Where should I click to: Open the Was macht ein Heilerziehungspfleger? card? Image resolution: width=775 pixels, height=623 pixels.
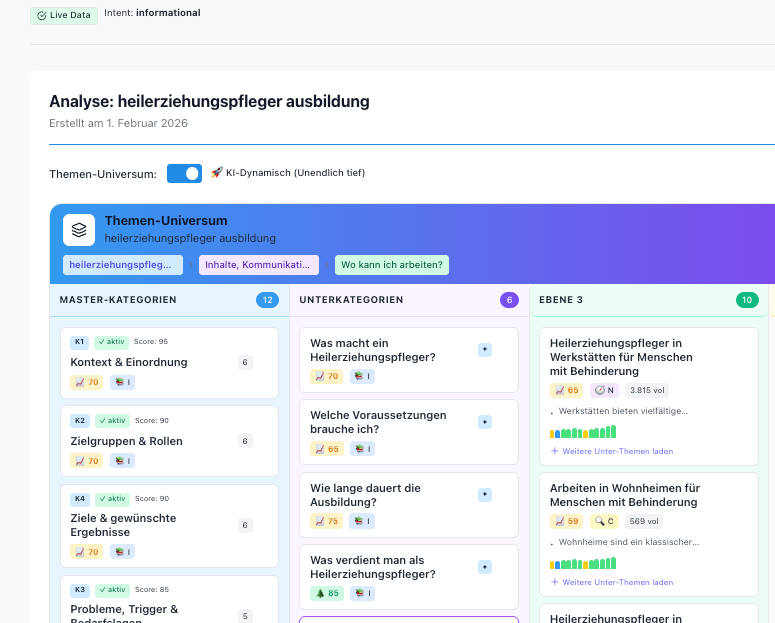(409, 360)
